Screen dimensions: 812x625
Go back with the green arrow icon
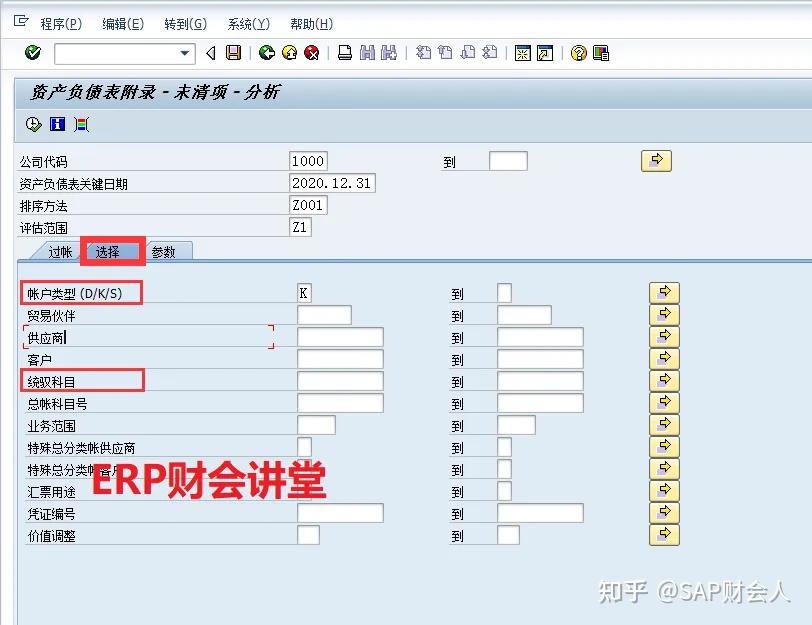coord(267,53)
